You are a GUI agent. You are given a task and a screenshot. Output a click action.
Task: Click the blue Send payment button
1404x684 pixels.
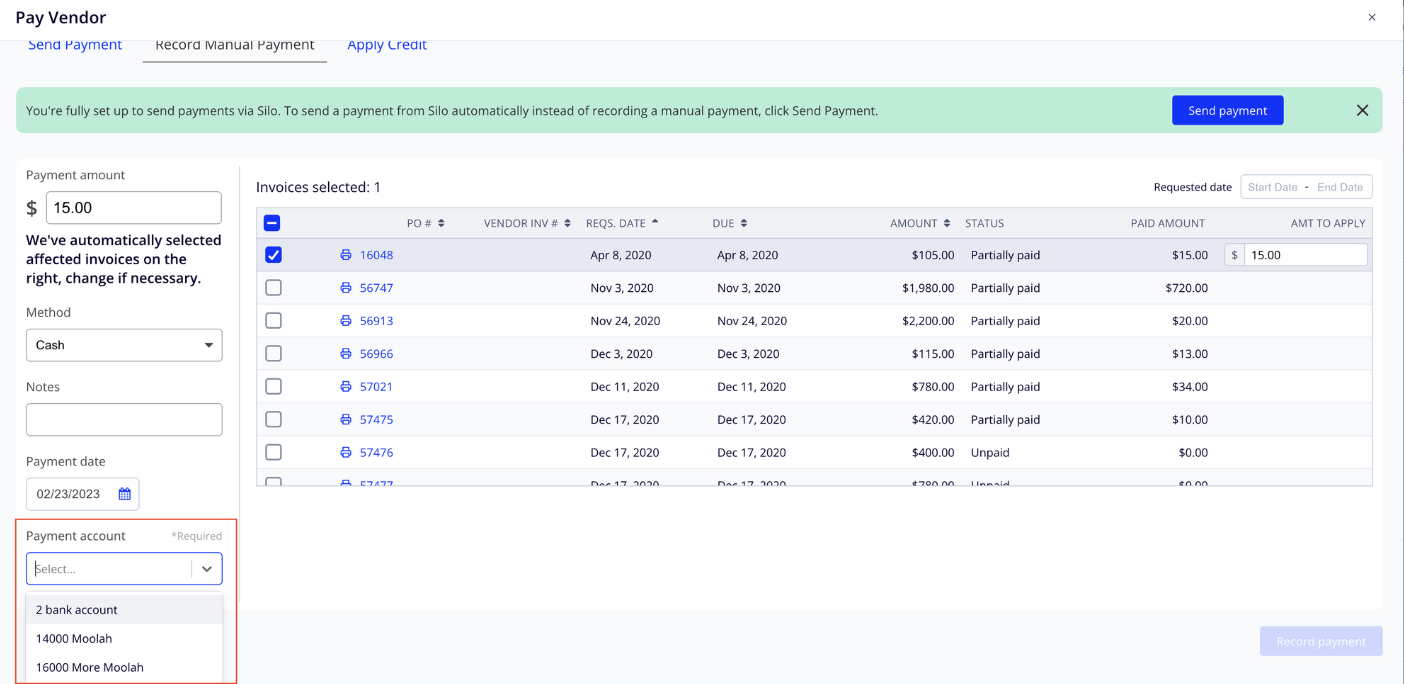(x=1228, y=111)
